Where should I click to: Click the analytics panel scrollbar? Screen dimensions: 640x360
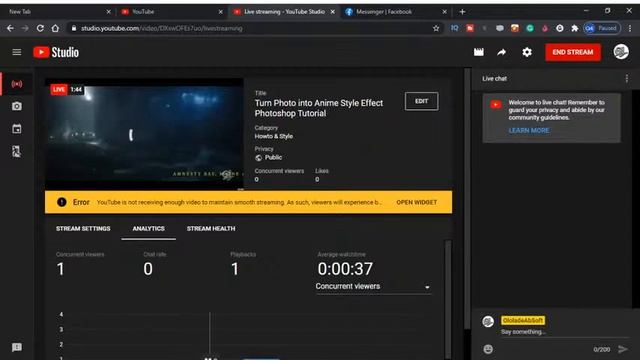(x=448, y=300)
